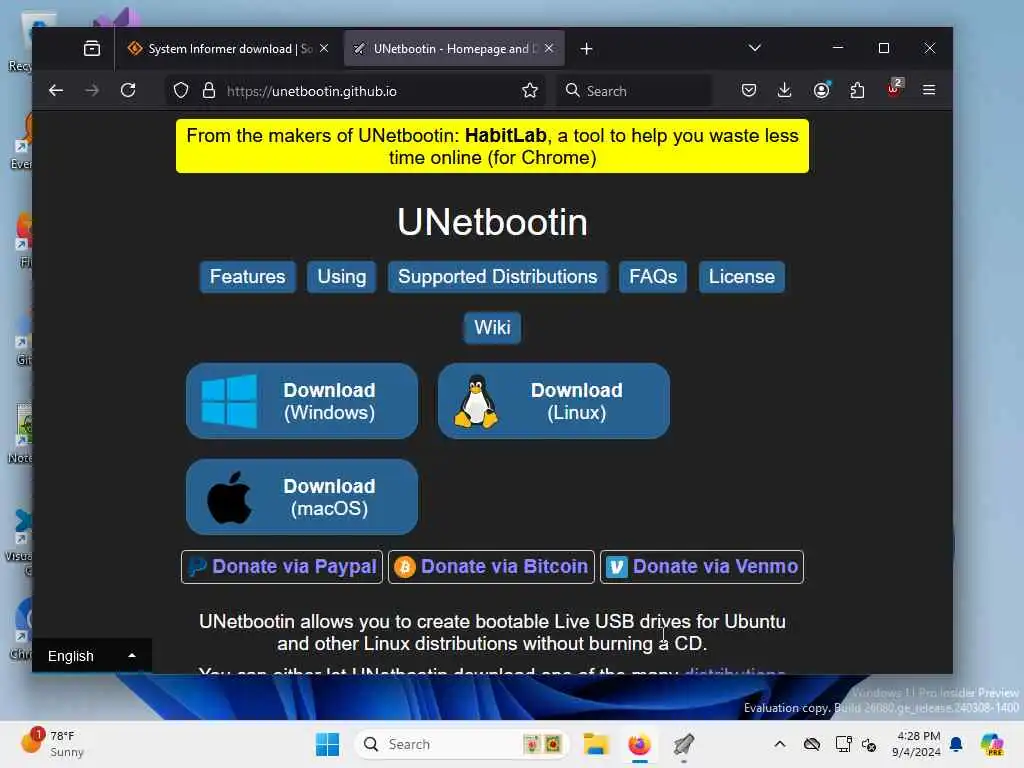Reload the UNetbootin page
Image resolution: width=1024 pixels, height=768 pixels.
pyautogui.click(x=128, y=91)
